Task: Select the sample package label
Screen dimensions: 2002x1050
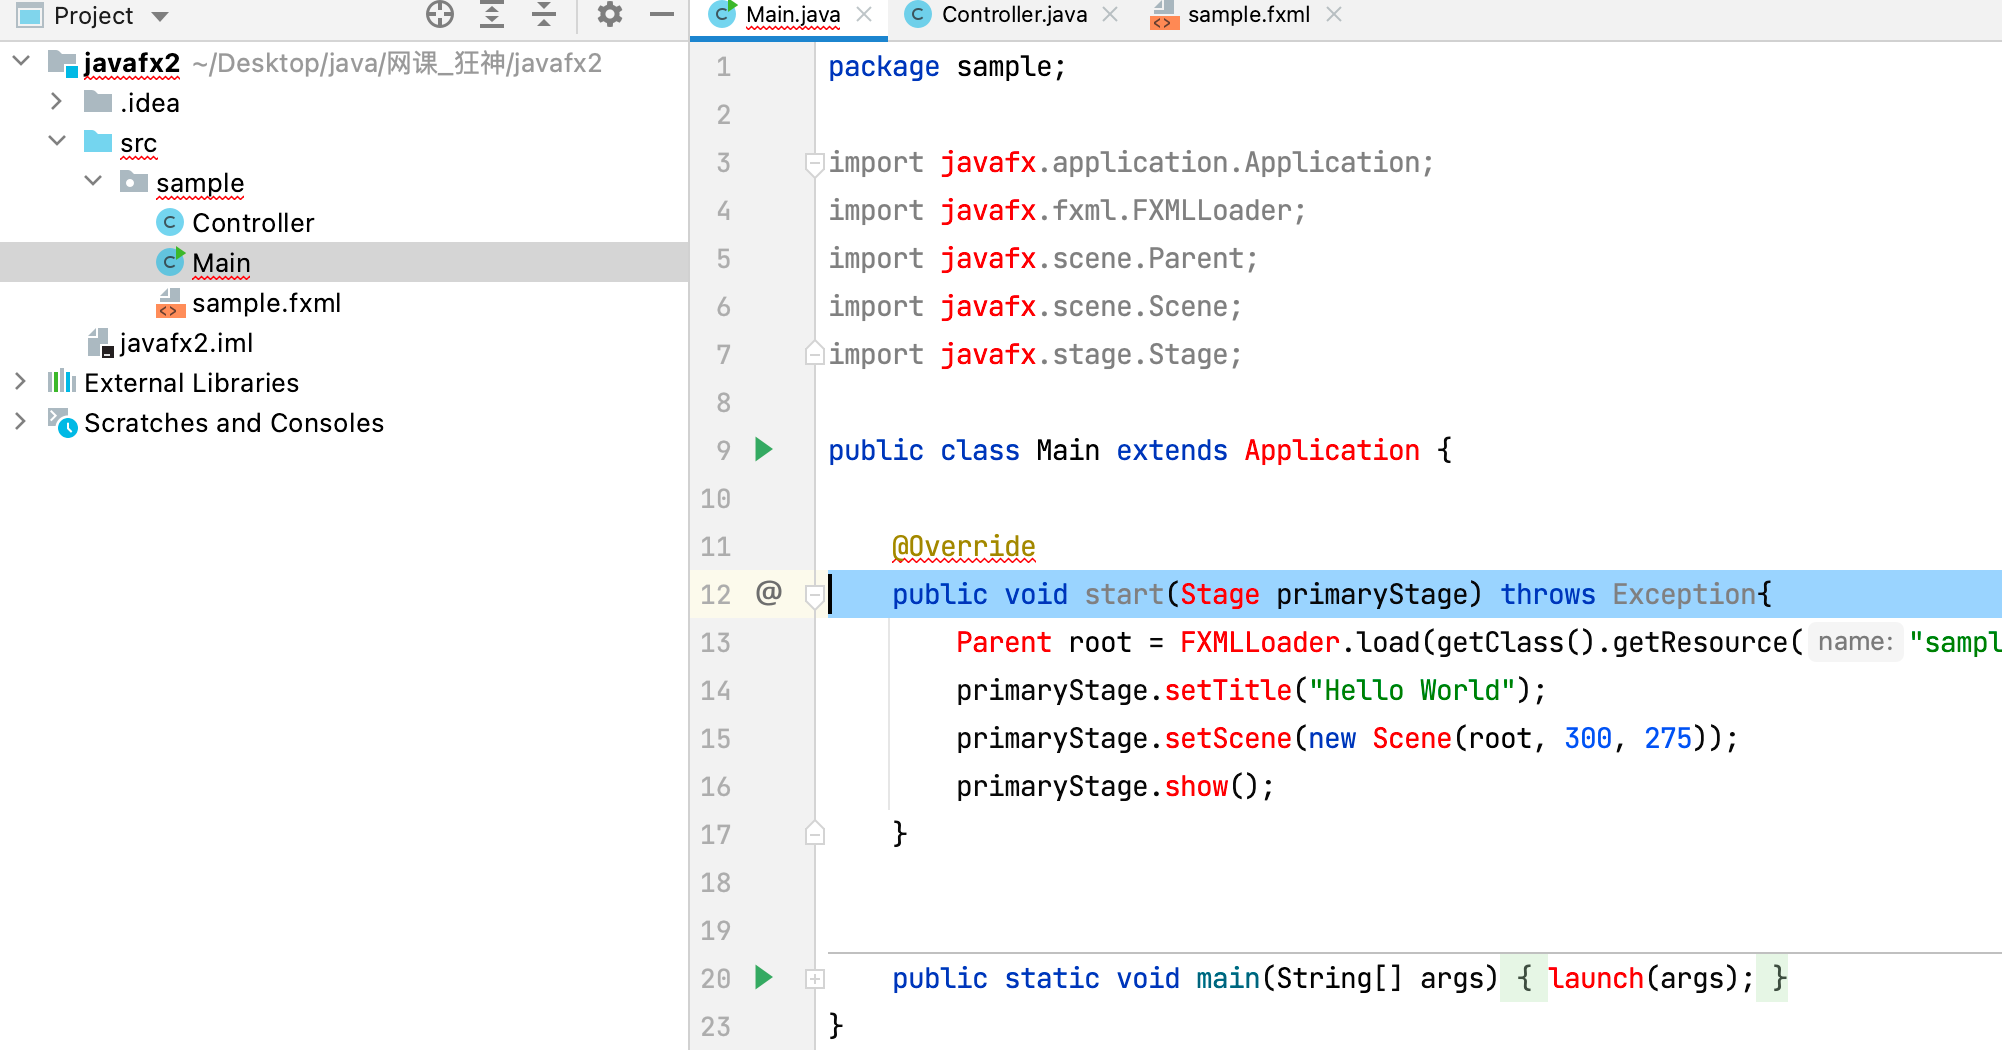Action: (x=200, y=184)
